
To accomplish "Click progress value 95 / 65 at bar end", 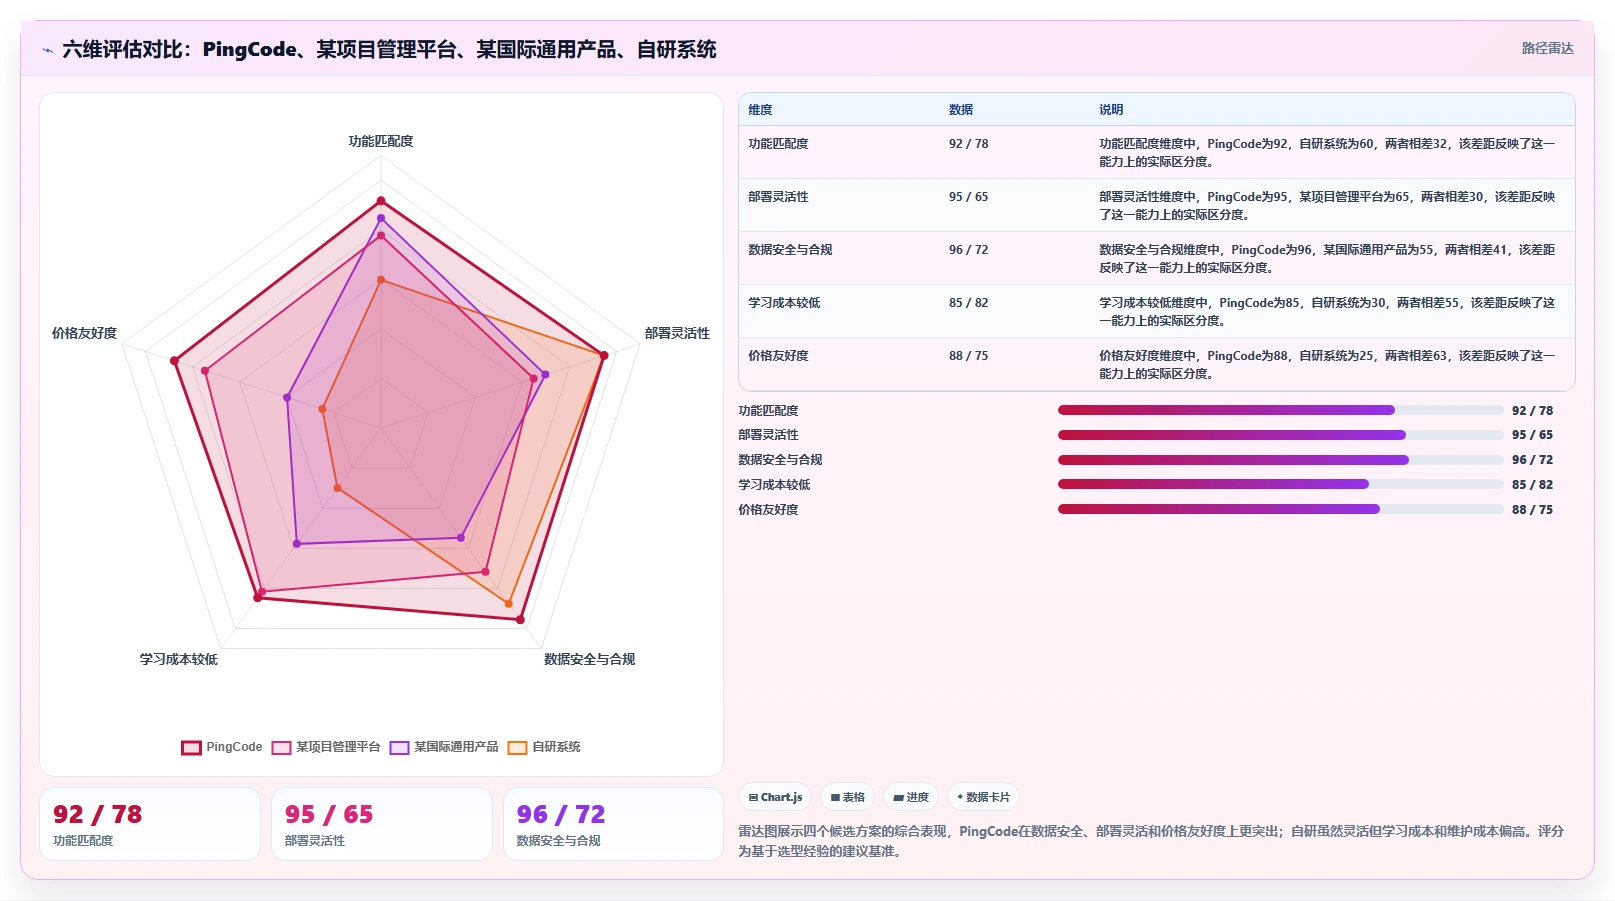I will [1532, 435].
